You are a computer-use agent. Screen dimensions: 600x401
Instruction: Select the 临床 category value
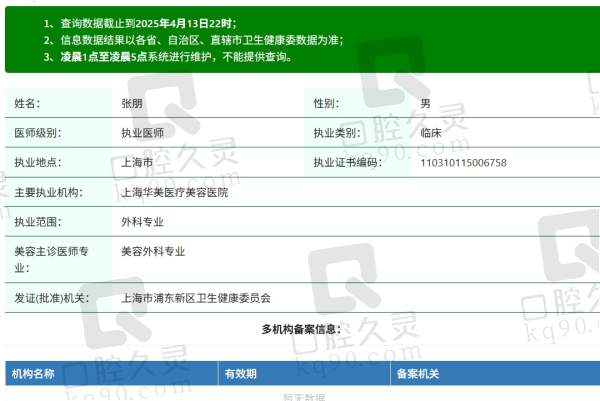coord(431,133)
